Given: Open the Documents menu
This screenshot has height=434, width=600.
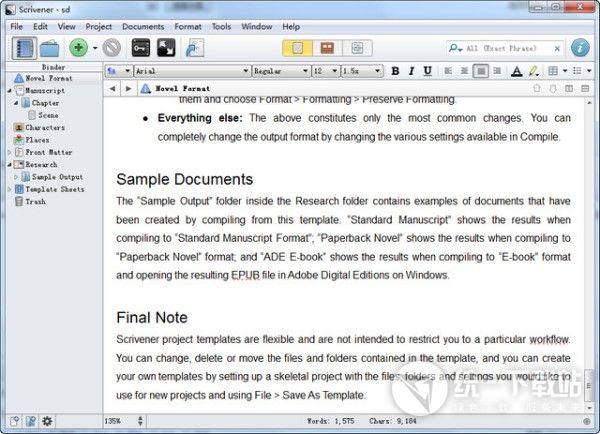Looking at the screenshot, I should tap(143, 27).
